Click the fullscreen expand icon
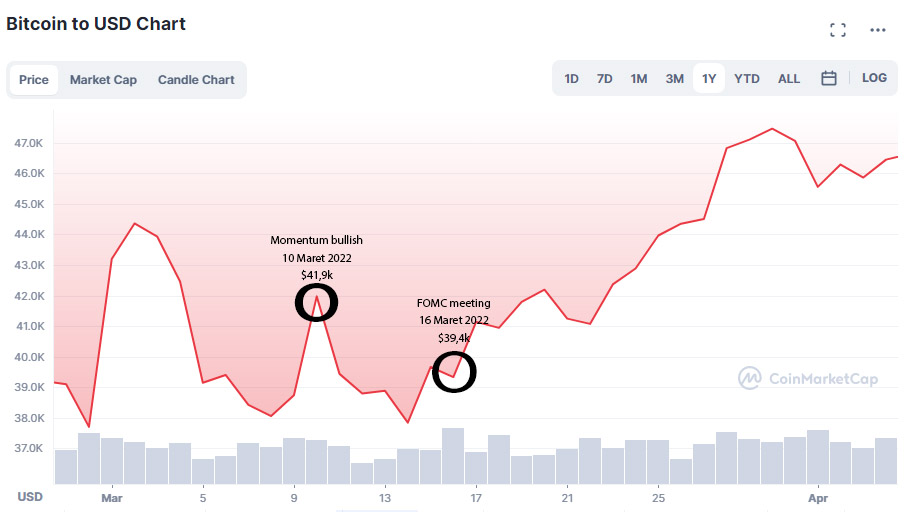The height and width of the screenshot is (512, 909). click(838, 30)
